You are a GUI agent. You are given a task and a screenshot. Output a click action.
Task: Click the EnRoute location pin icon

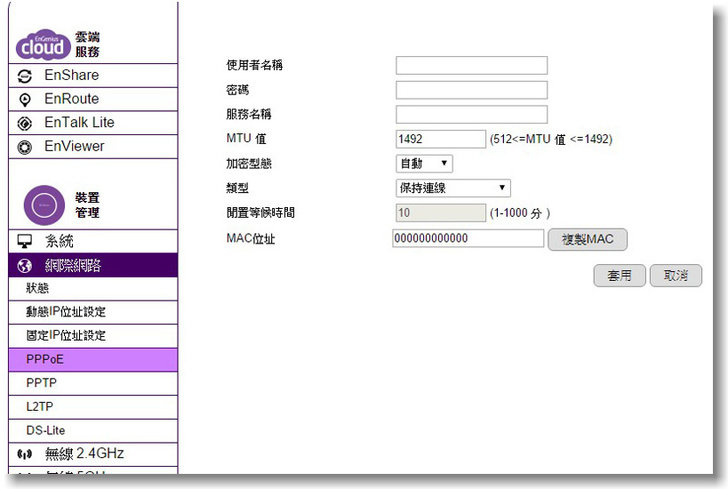[x=26, y=99]
